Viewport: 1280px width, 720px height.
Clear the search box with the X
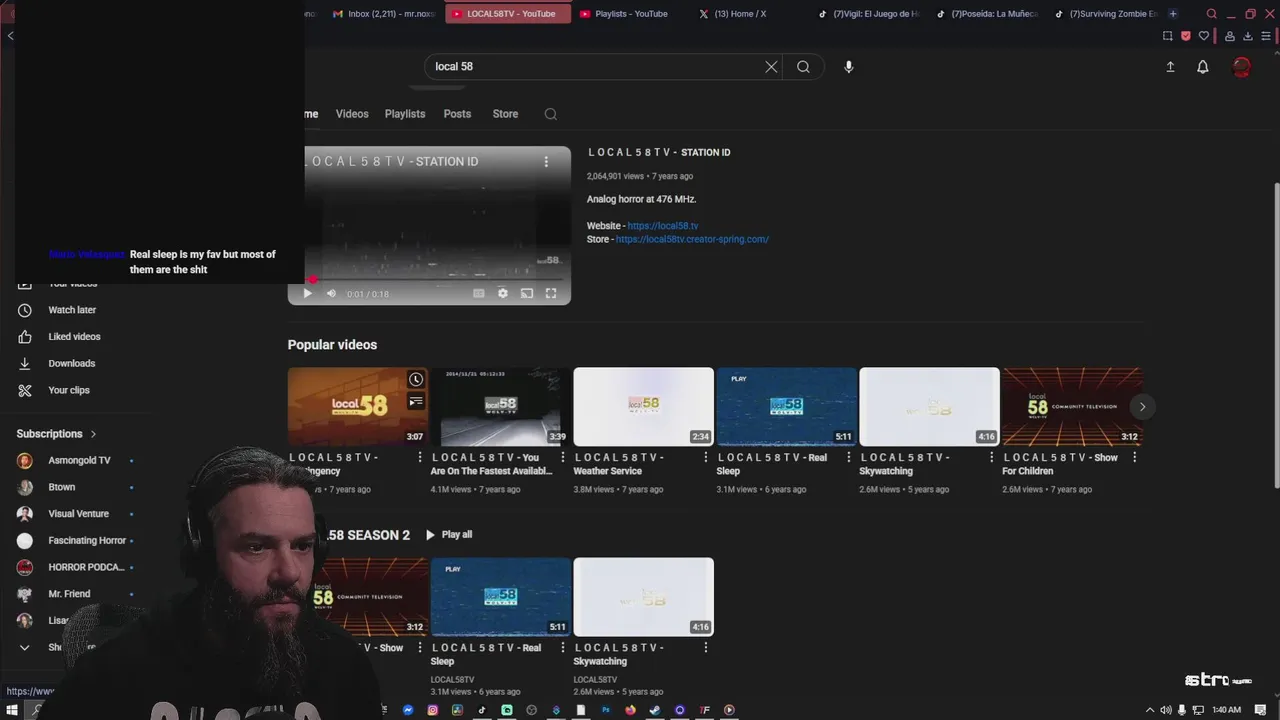tap(771, 67)
